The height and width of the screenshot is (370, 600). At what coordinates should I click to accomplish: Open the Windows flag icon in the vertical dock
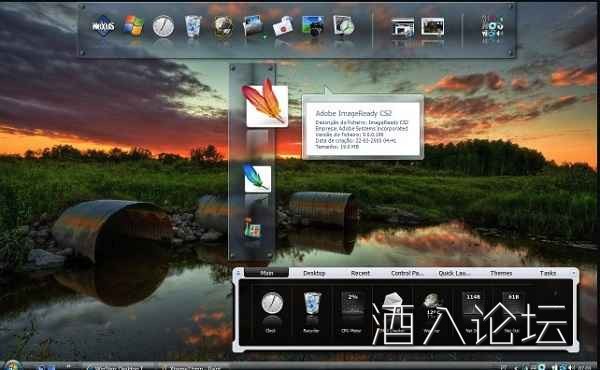pyautogui.click(x=252, y=229)
